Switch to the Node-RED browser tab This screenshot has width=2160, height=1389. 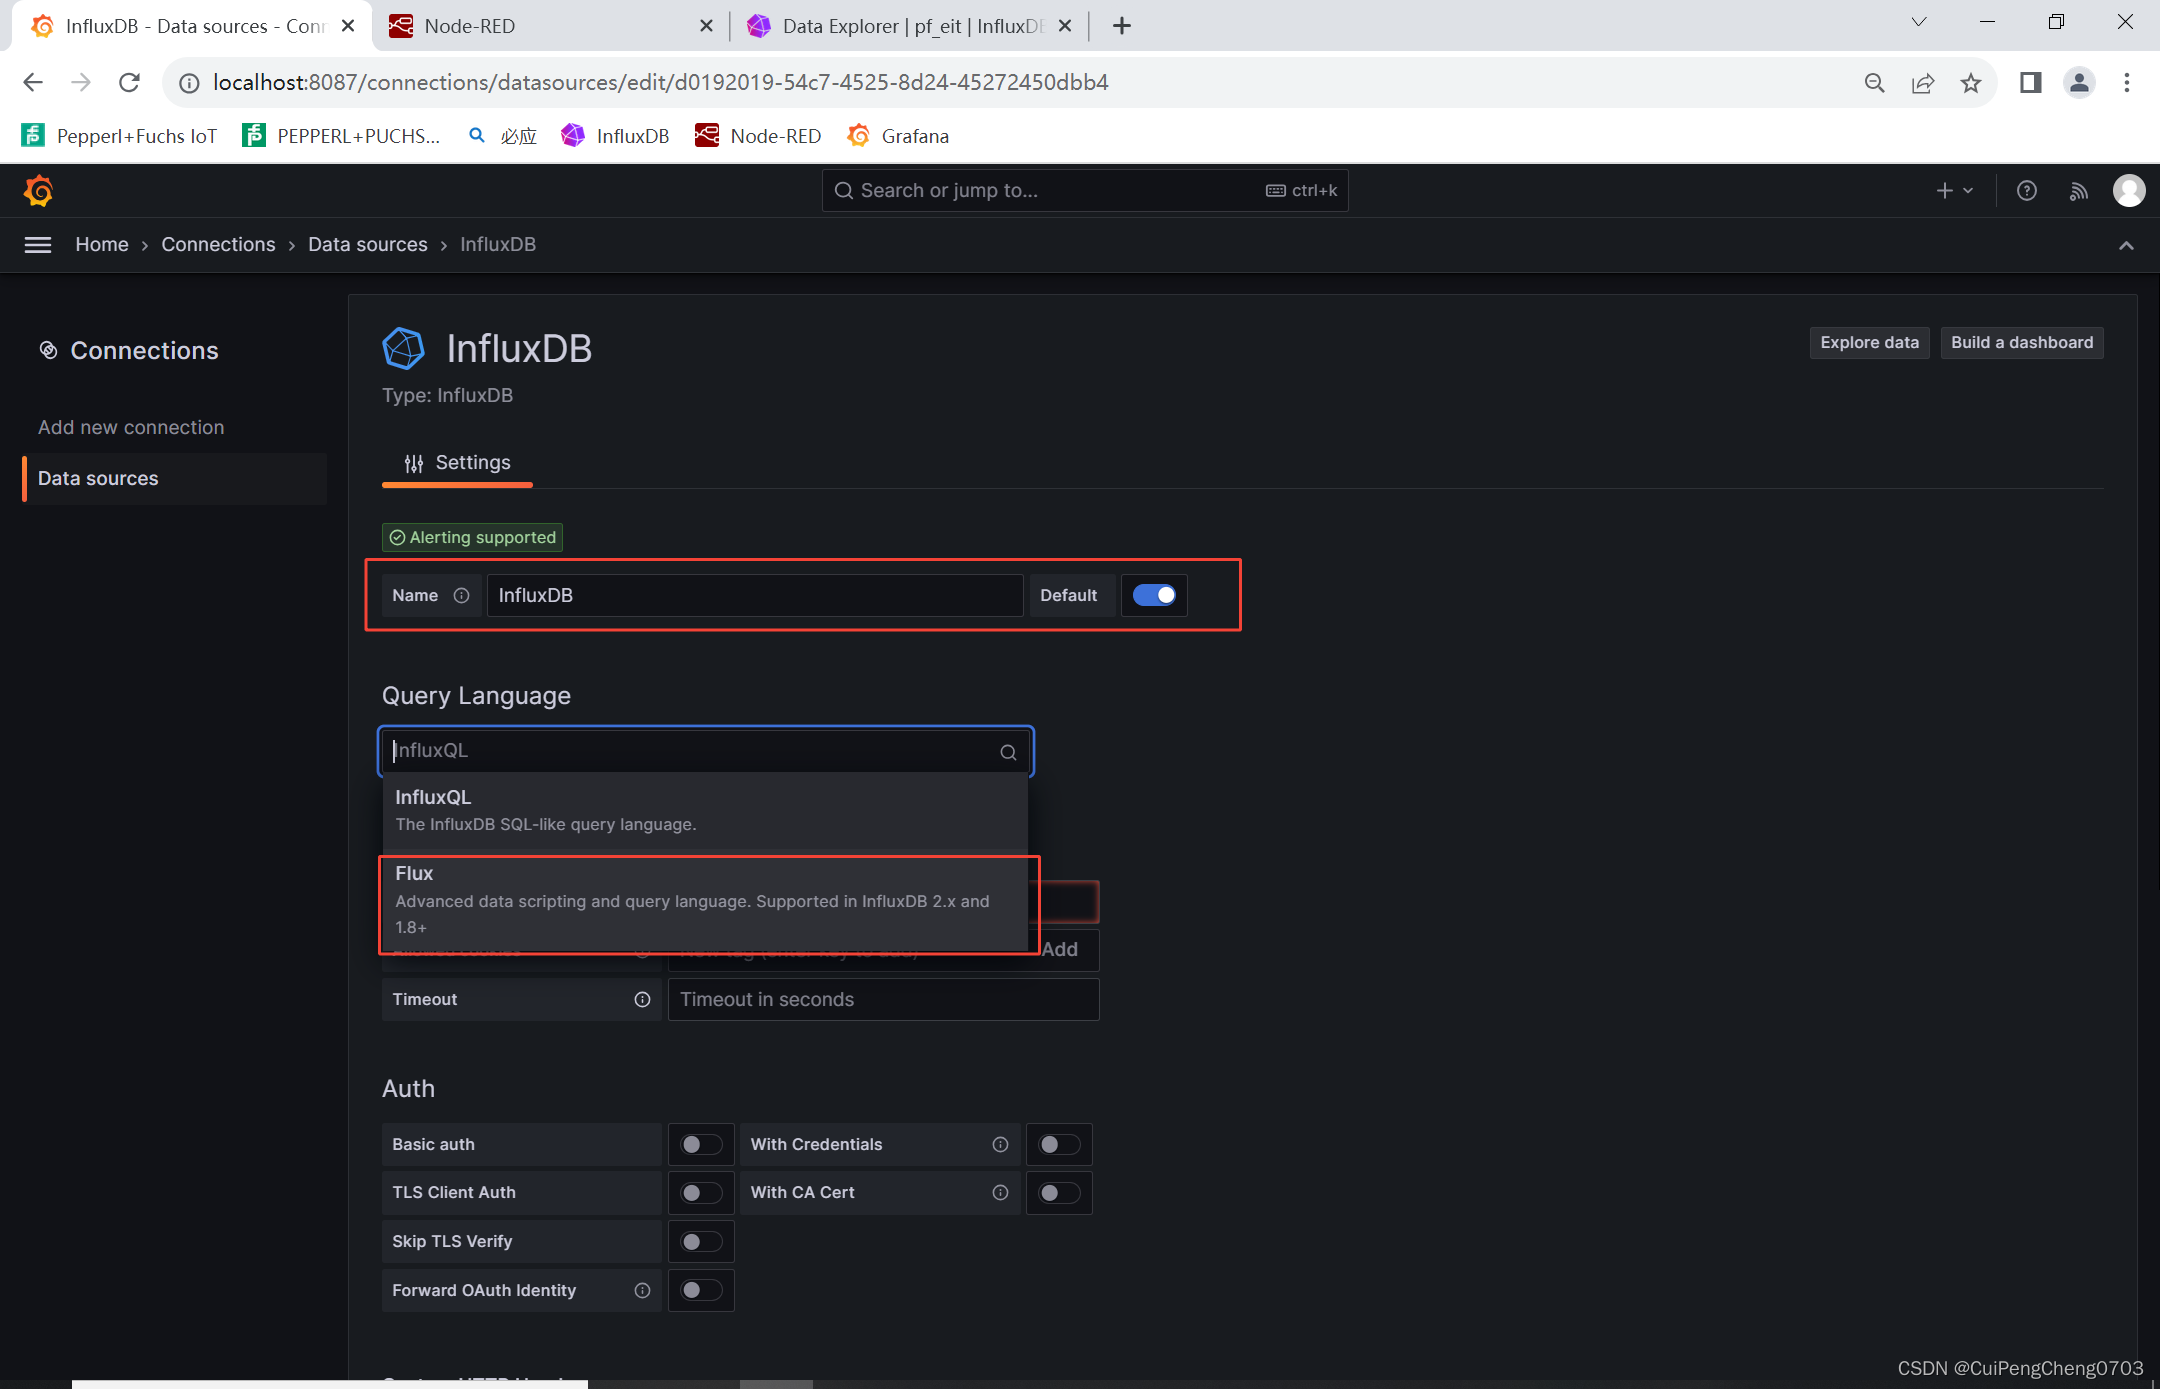(551, 26)
